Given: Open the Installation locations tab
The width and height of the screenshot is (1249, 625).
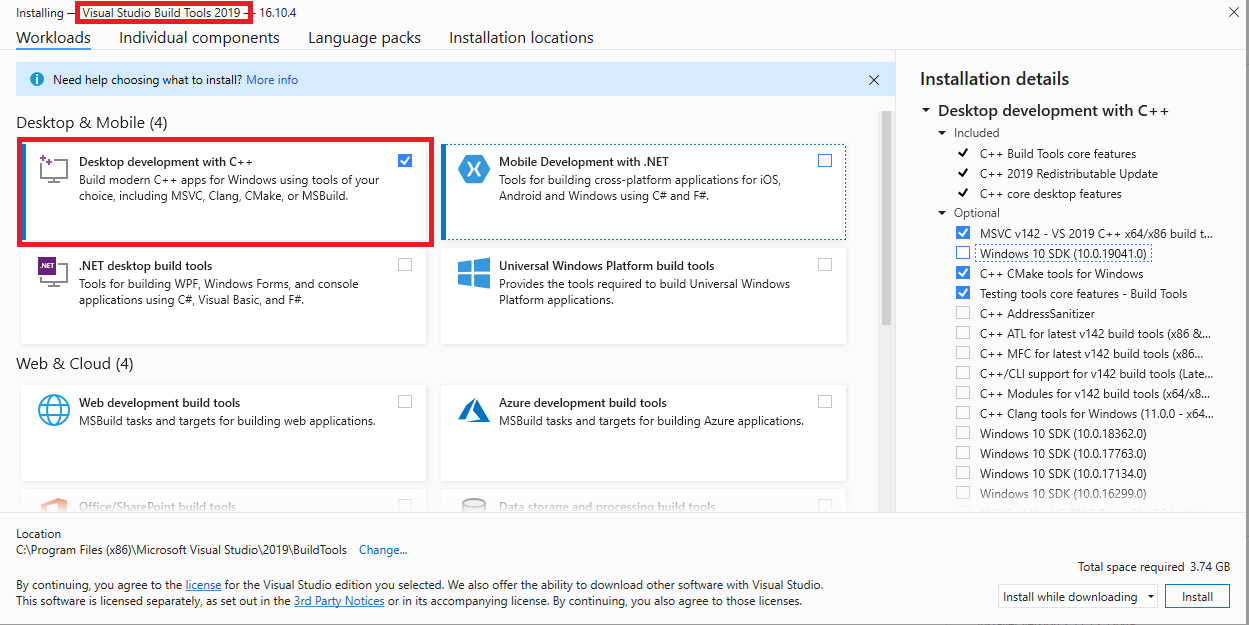Looking at the screenshot, I should coord(521,38).
